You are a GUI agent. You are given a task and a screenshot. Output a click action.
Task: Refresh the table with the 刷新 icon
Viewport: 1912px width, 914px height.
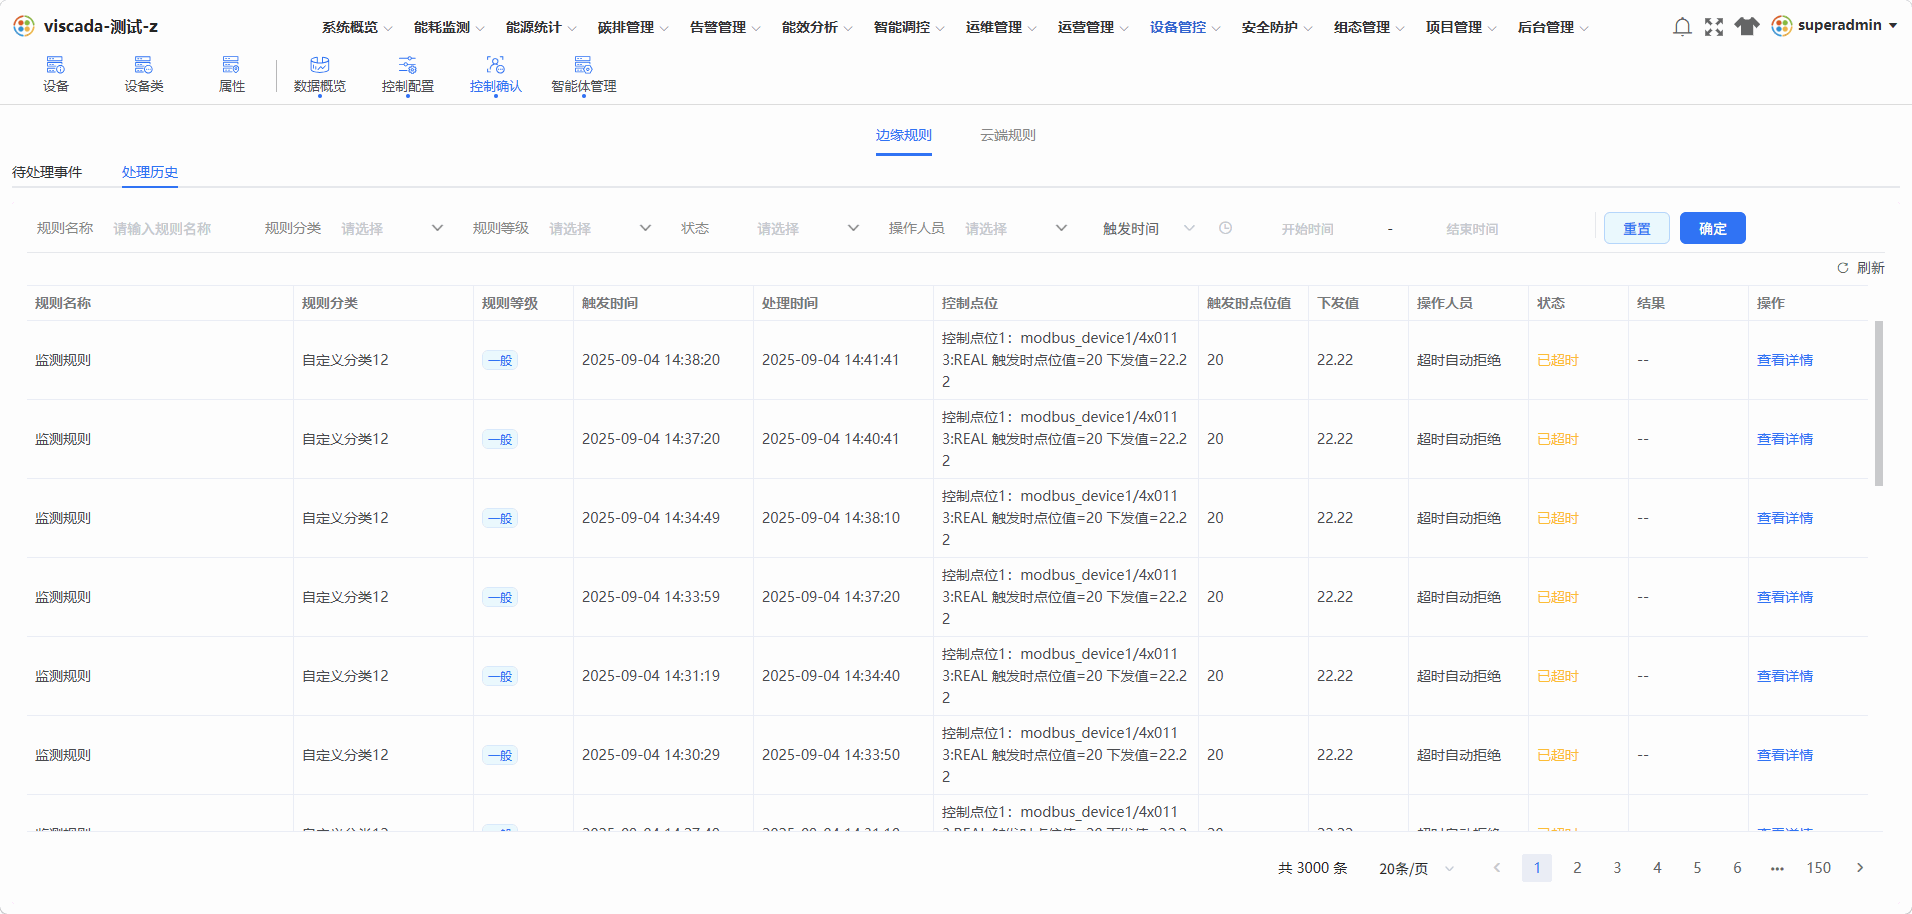tap(1842, 268)
